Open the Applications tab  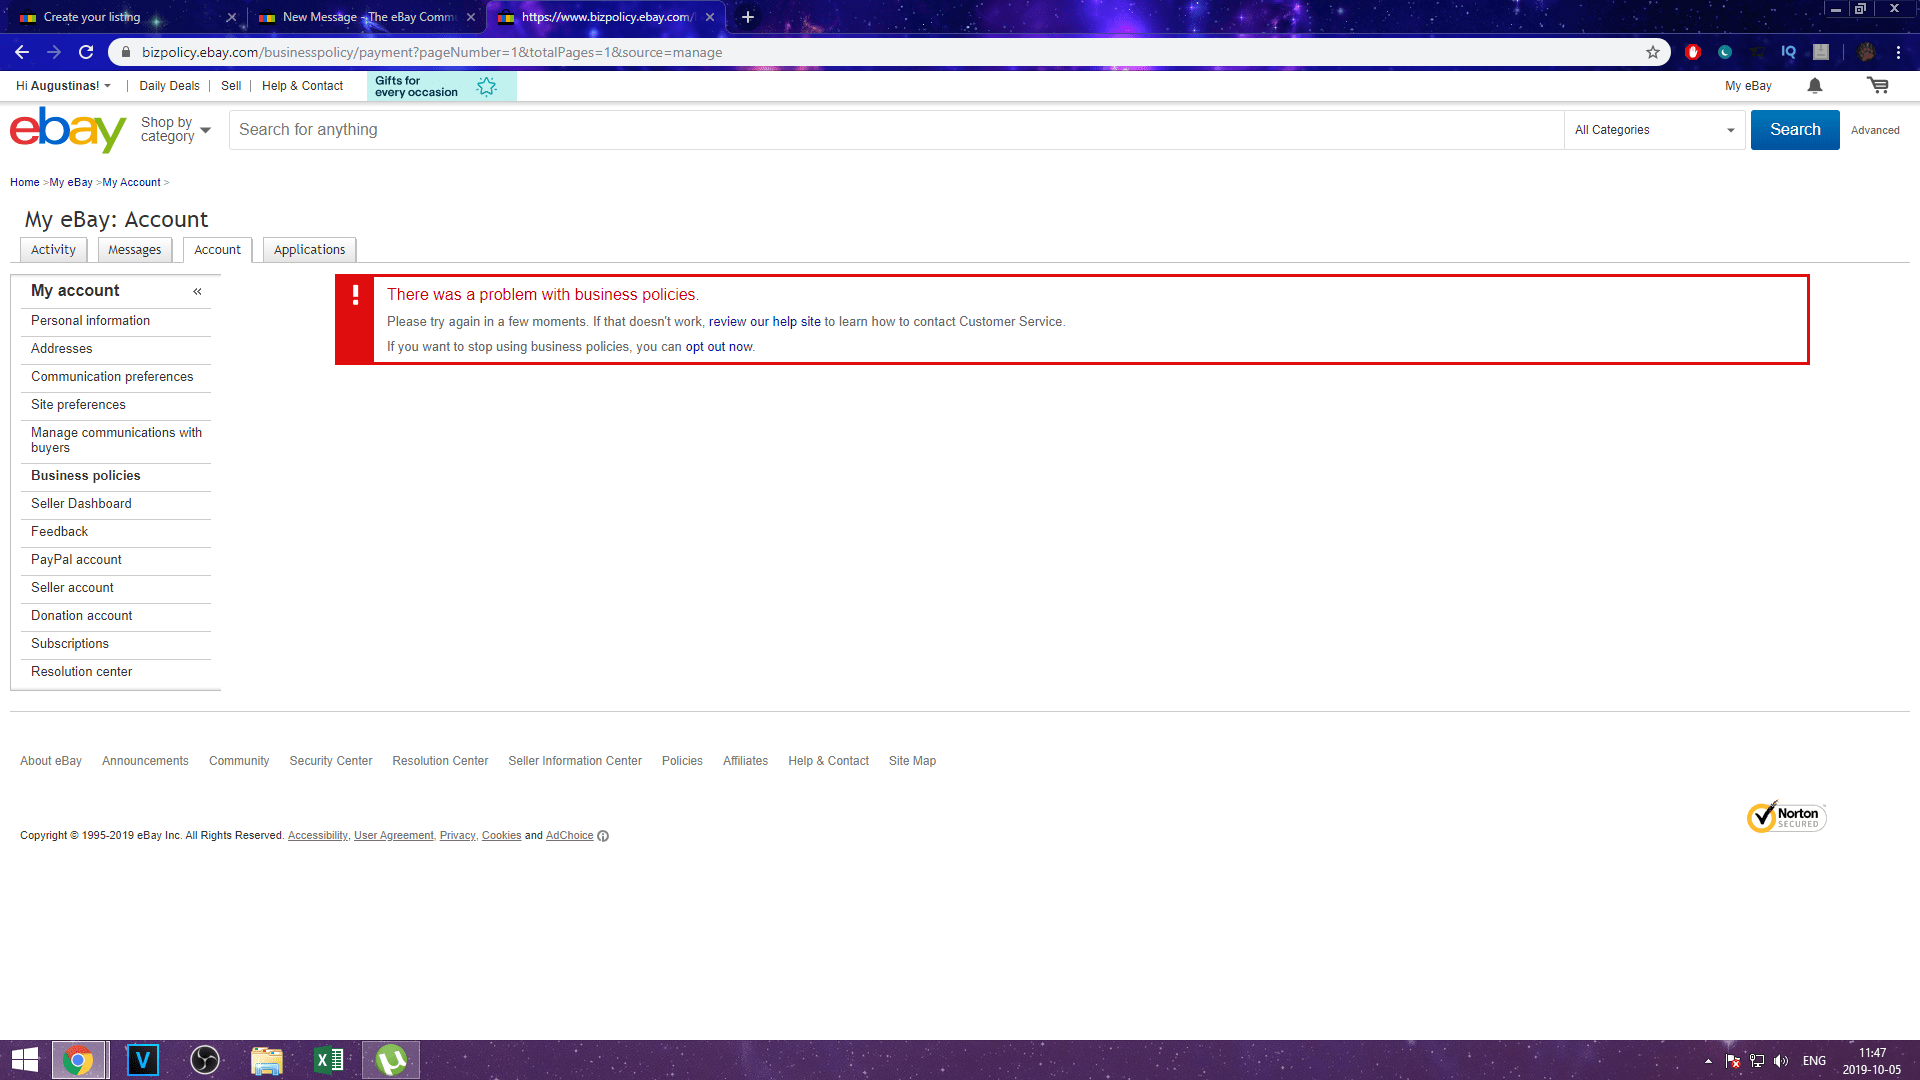(309, 249)
